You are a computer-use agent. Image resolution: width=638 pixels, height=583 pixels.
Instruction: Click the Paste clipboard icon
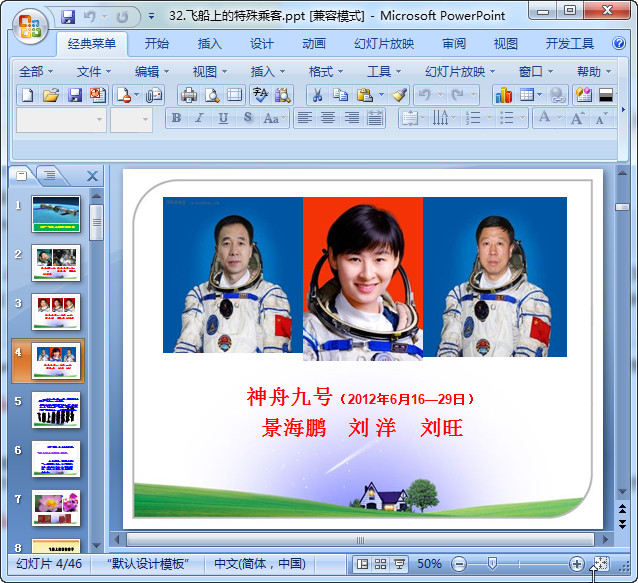(x=365, y=95)
